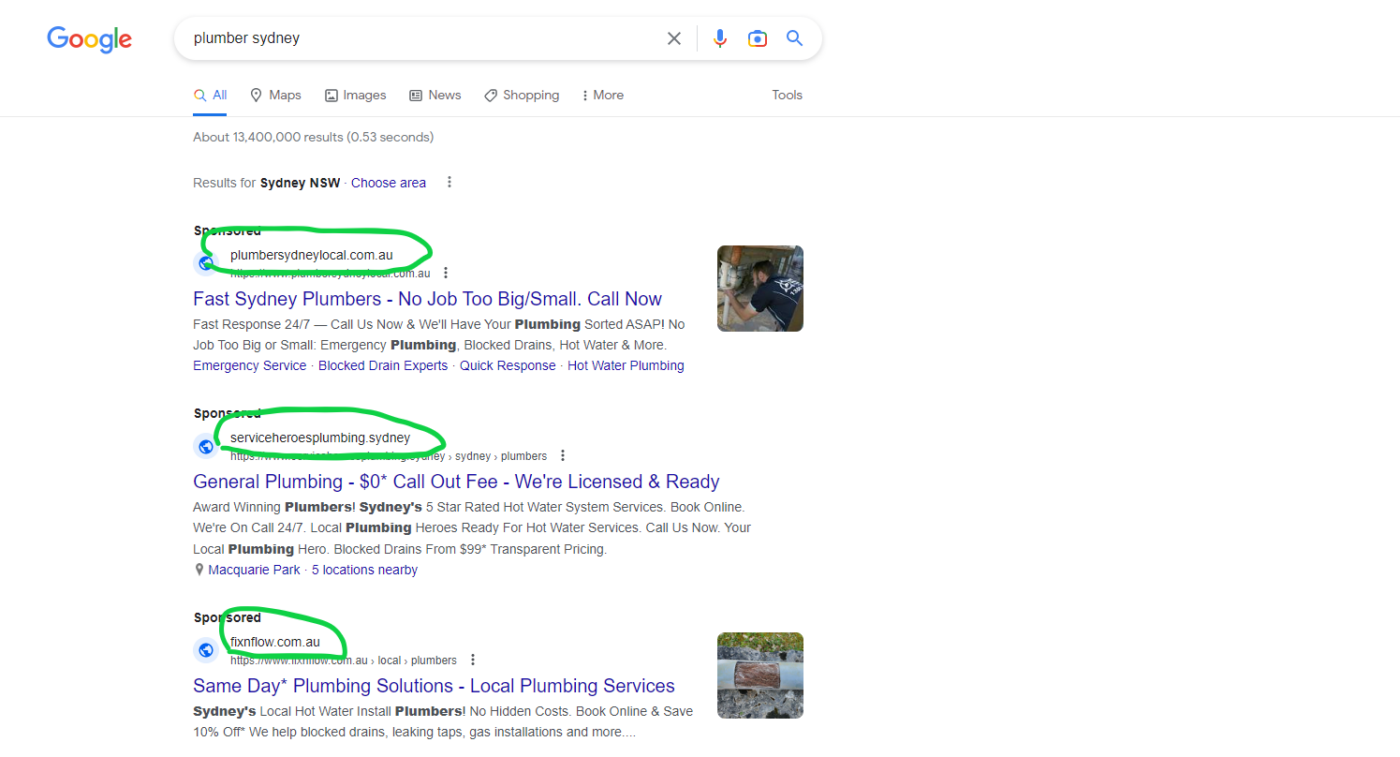This screenshot has height=757, width=1400.
Task: Open three-dot menu next to Choose area
Action: (x=449, y=182)
